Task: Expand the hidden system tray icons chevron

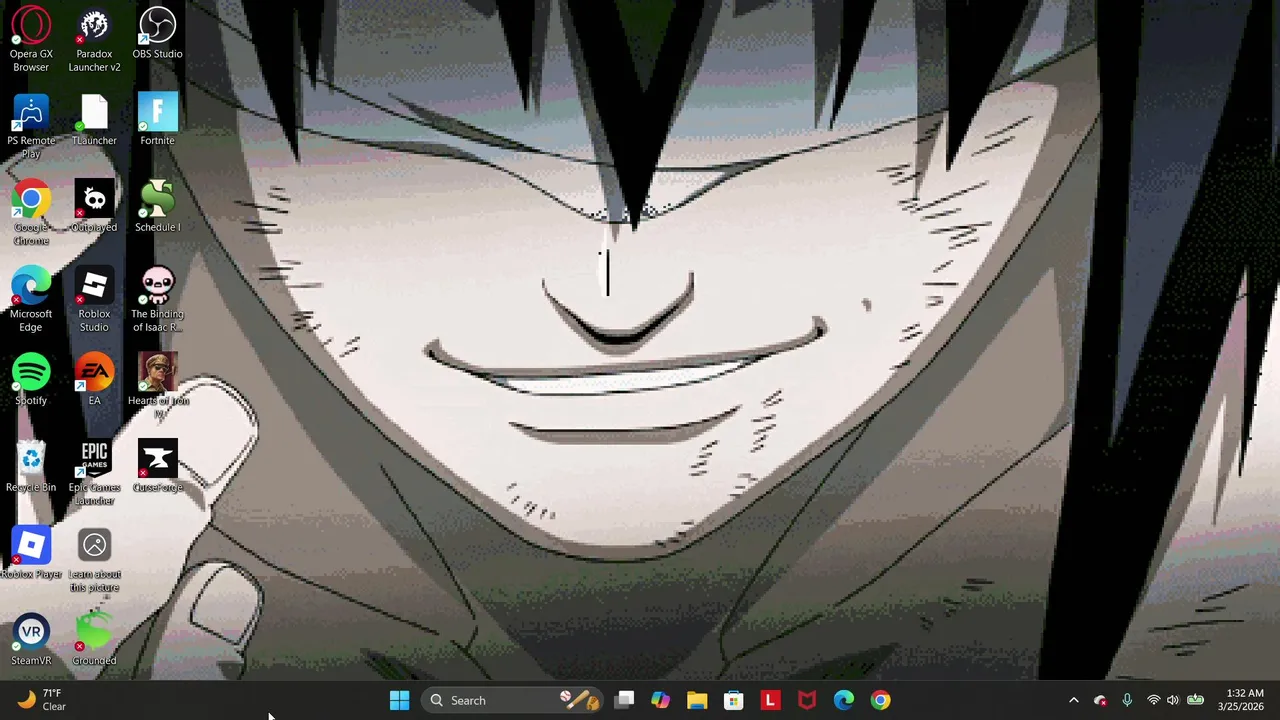Action: click(1074, 700)
